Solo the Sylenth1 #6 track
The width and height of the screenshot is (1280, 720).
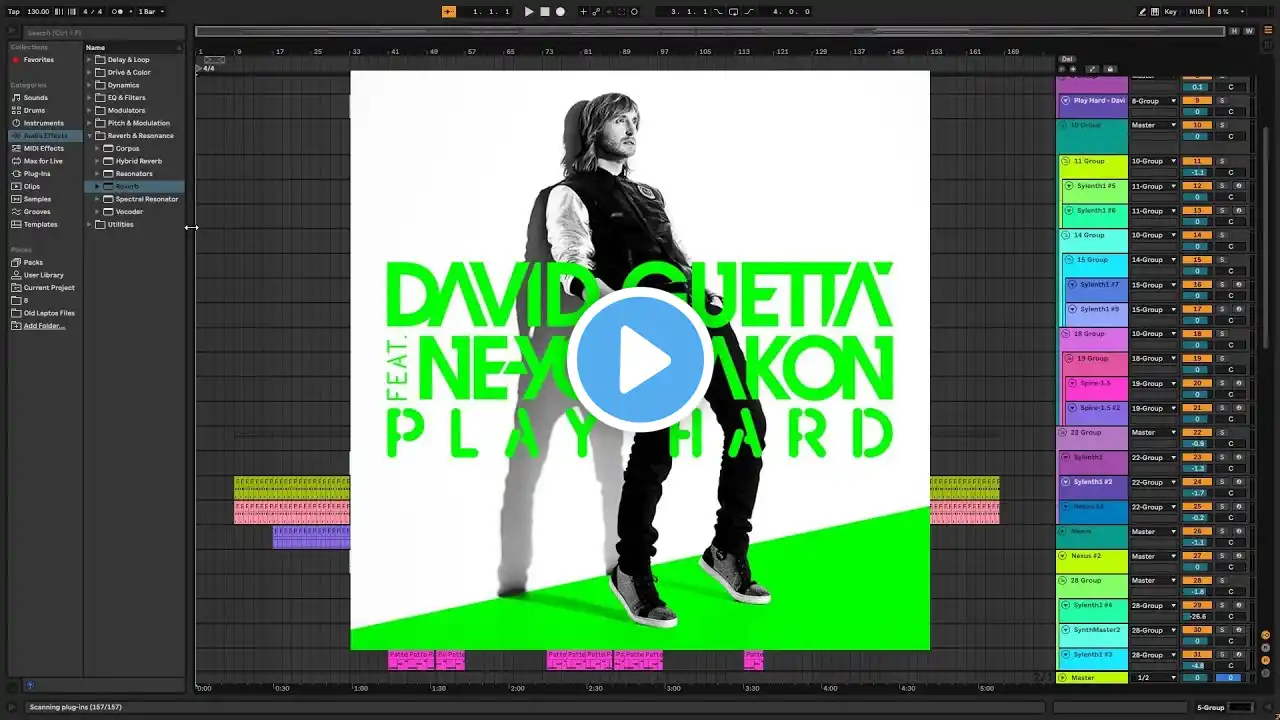tap(1221, 211)
